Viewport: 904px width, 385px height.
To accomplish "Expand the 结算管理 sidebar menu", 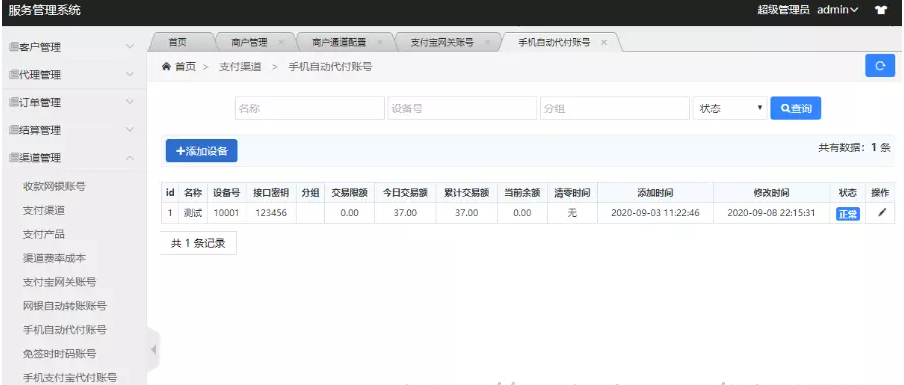I will [73, 130].
